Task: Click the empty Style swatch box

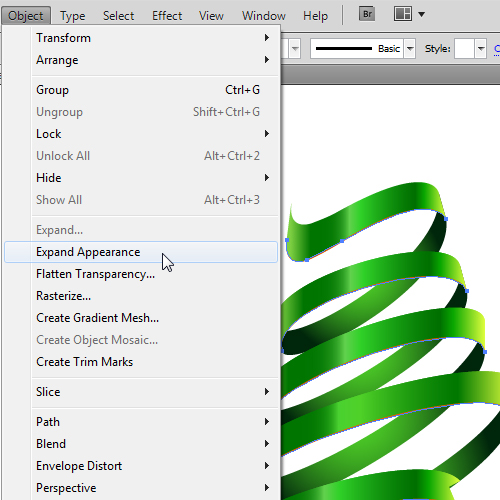Action: tap(464, 49)
